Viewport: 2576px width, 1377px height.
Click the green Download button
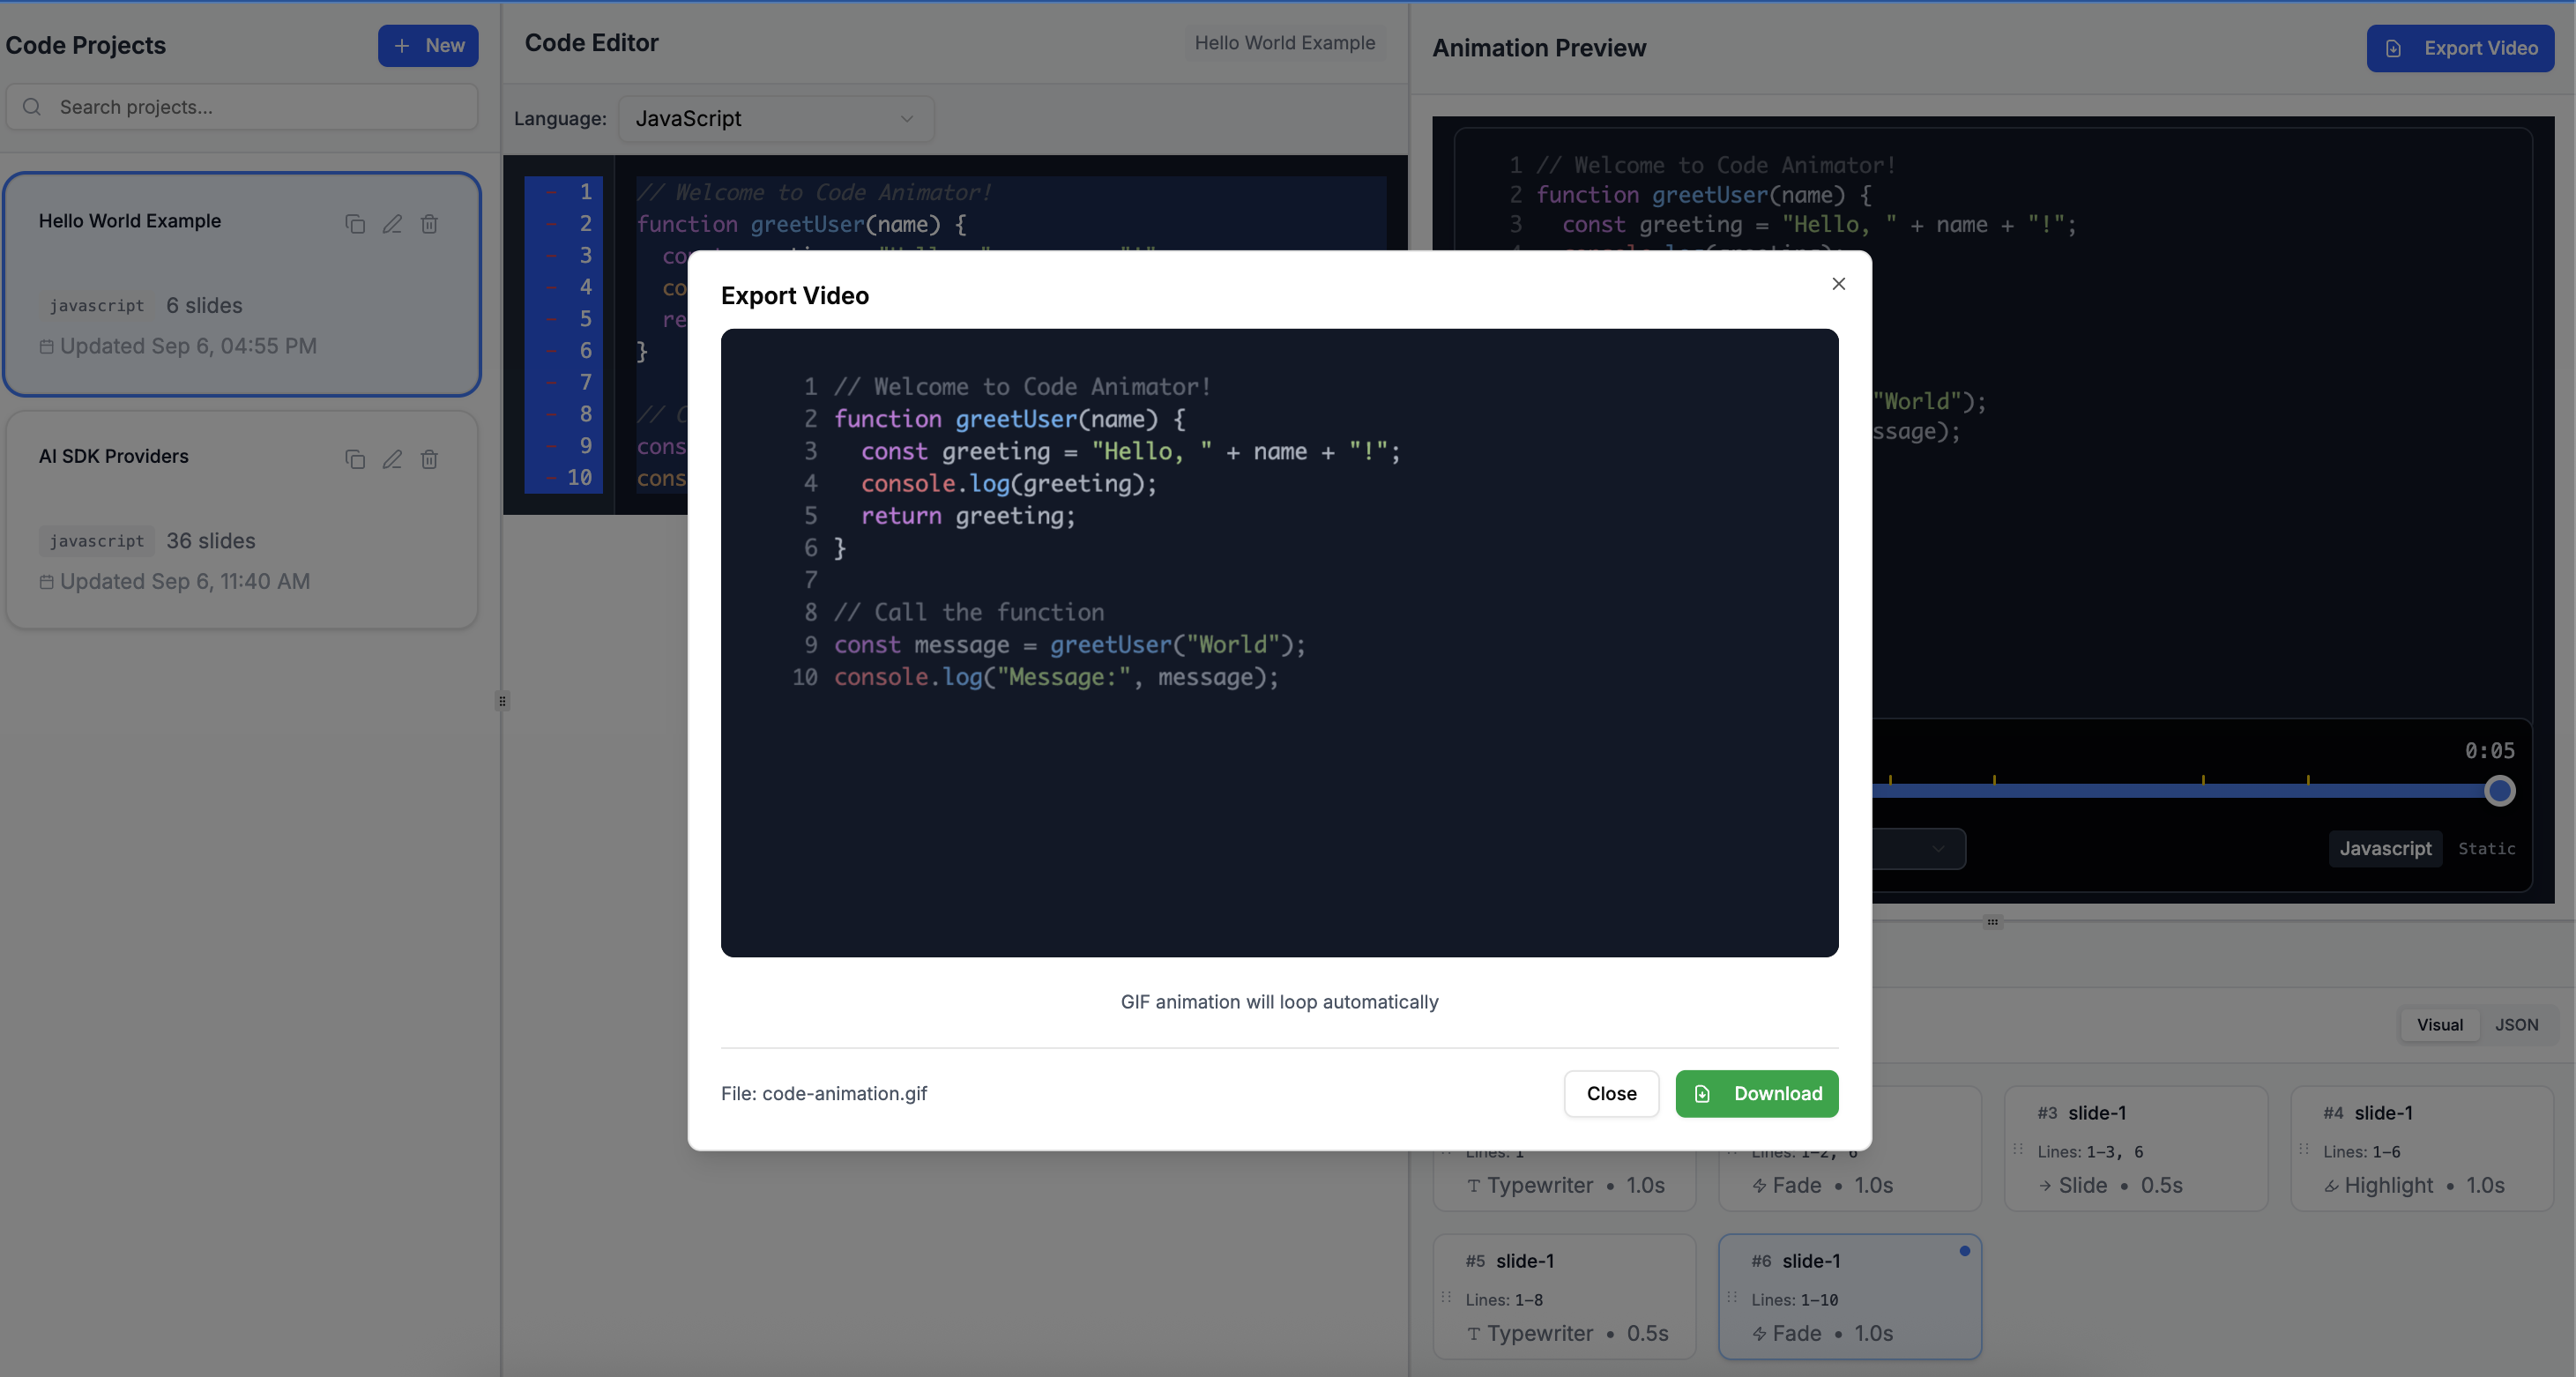click(1756, 1093)
